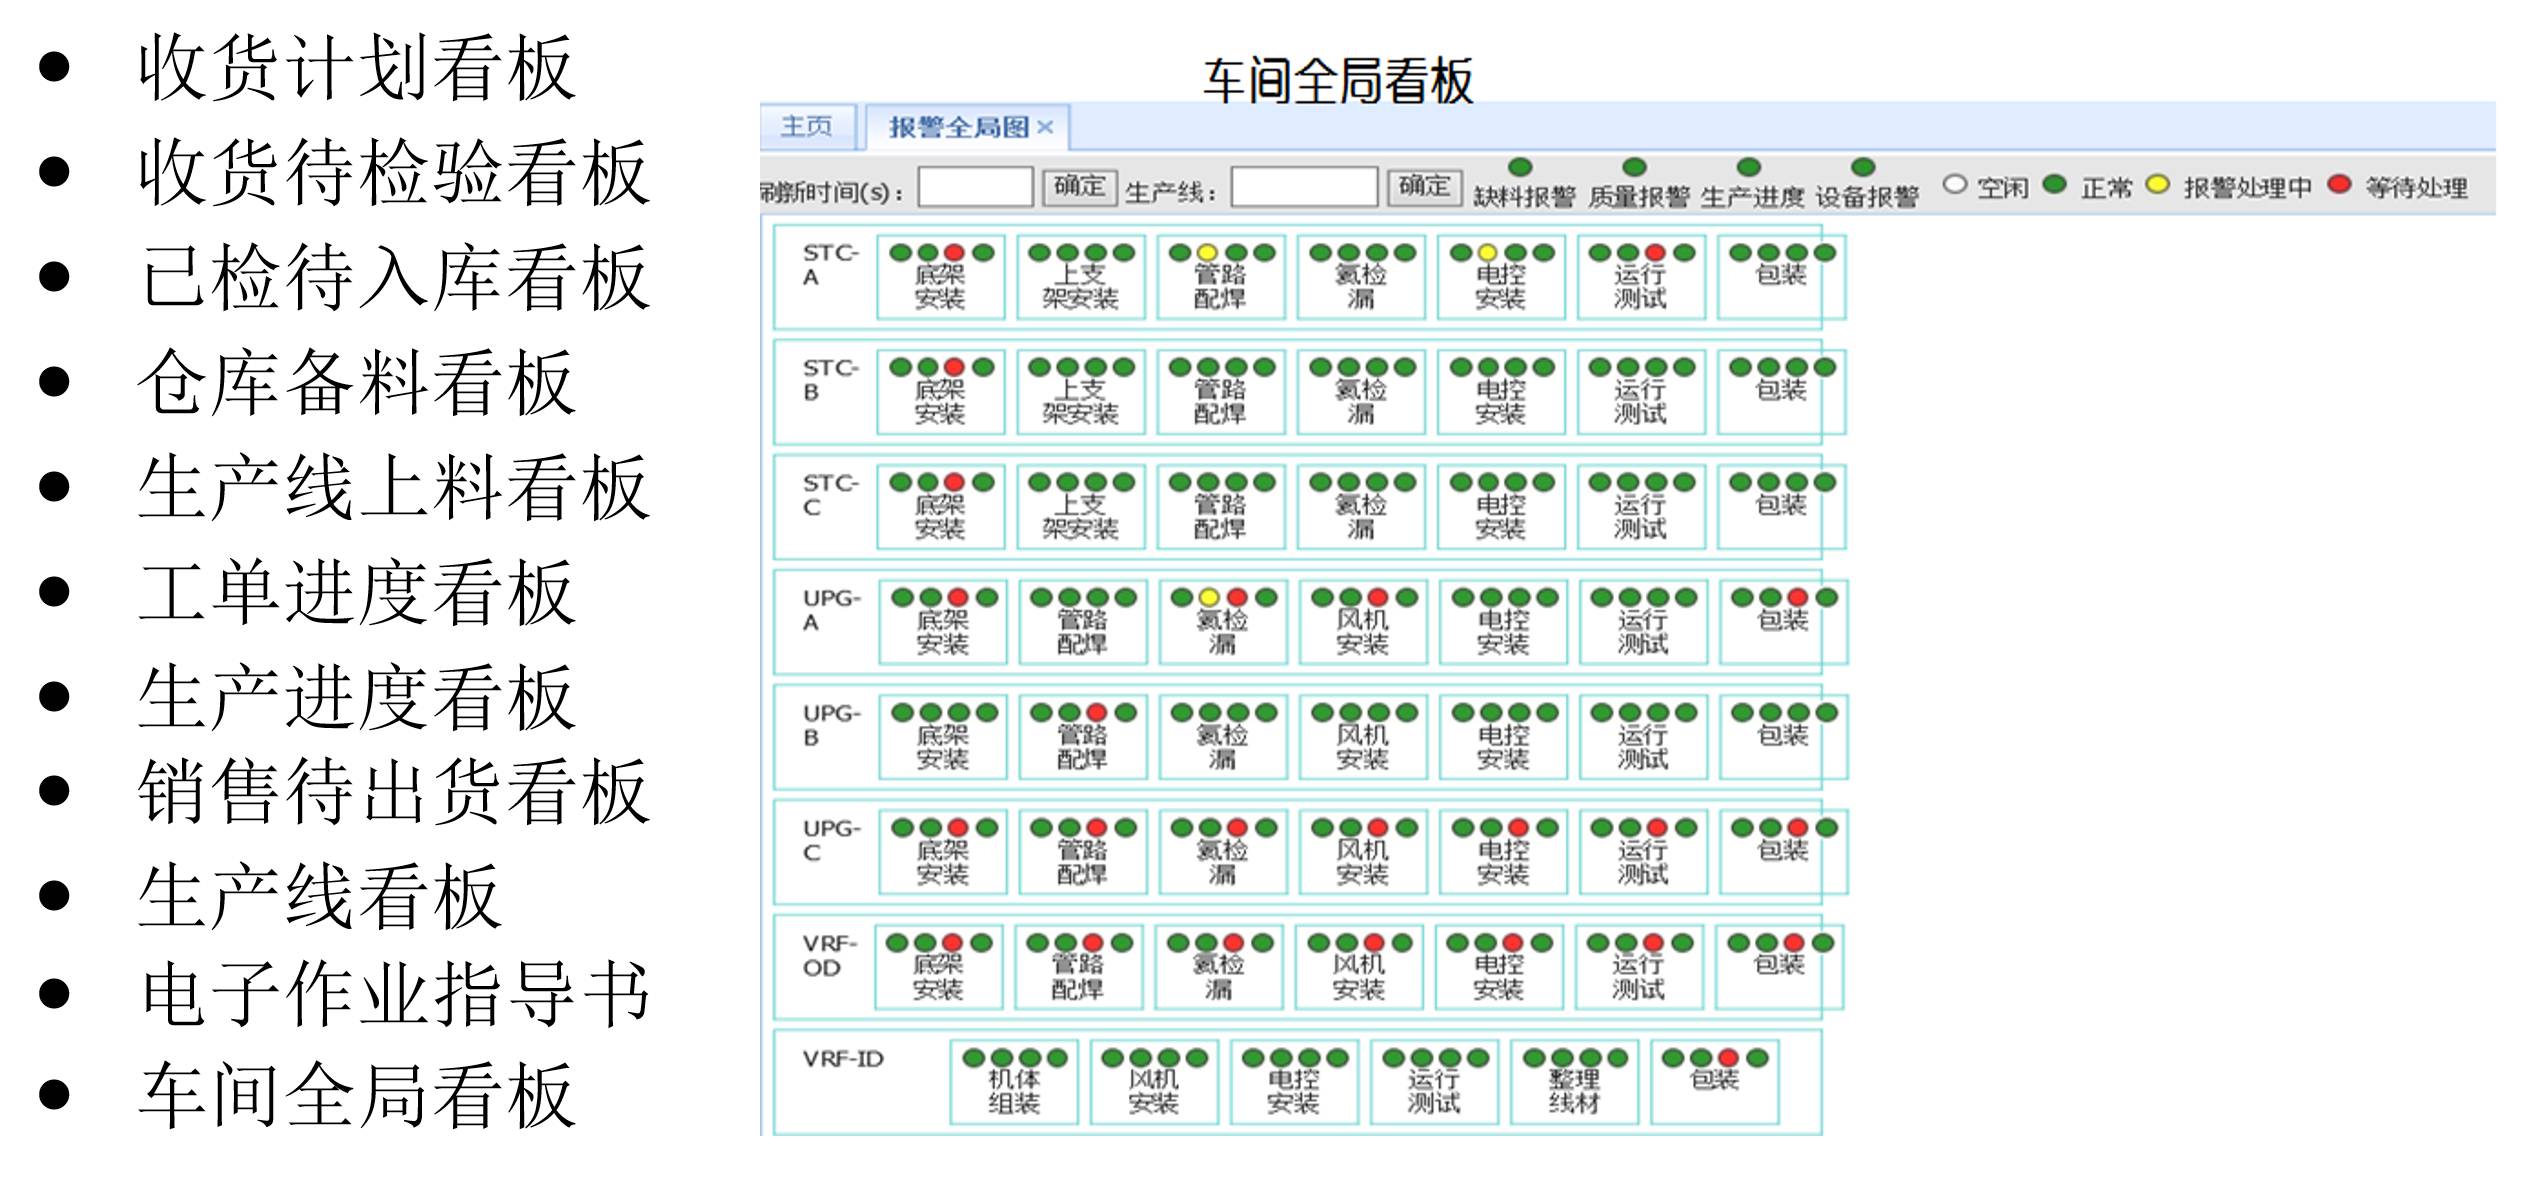Click the yellow indicator in UPG-A 氨检漏
2521x1178 pixels.
coord(1209,598)
